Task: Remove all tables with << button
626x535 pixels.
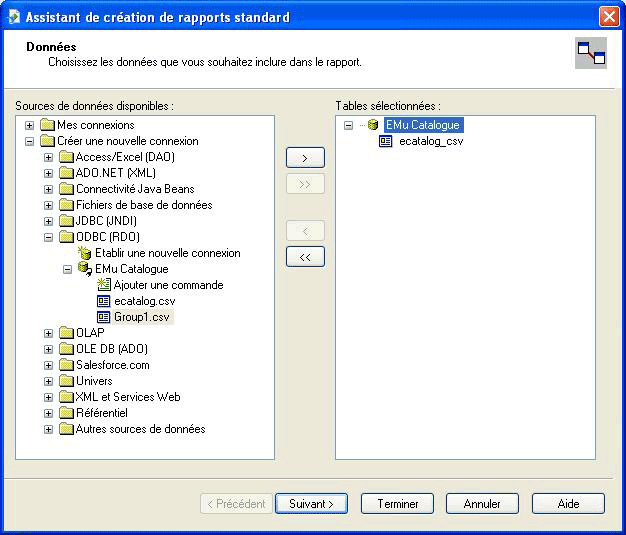Action: (x=305, y=257)
